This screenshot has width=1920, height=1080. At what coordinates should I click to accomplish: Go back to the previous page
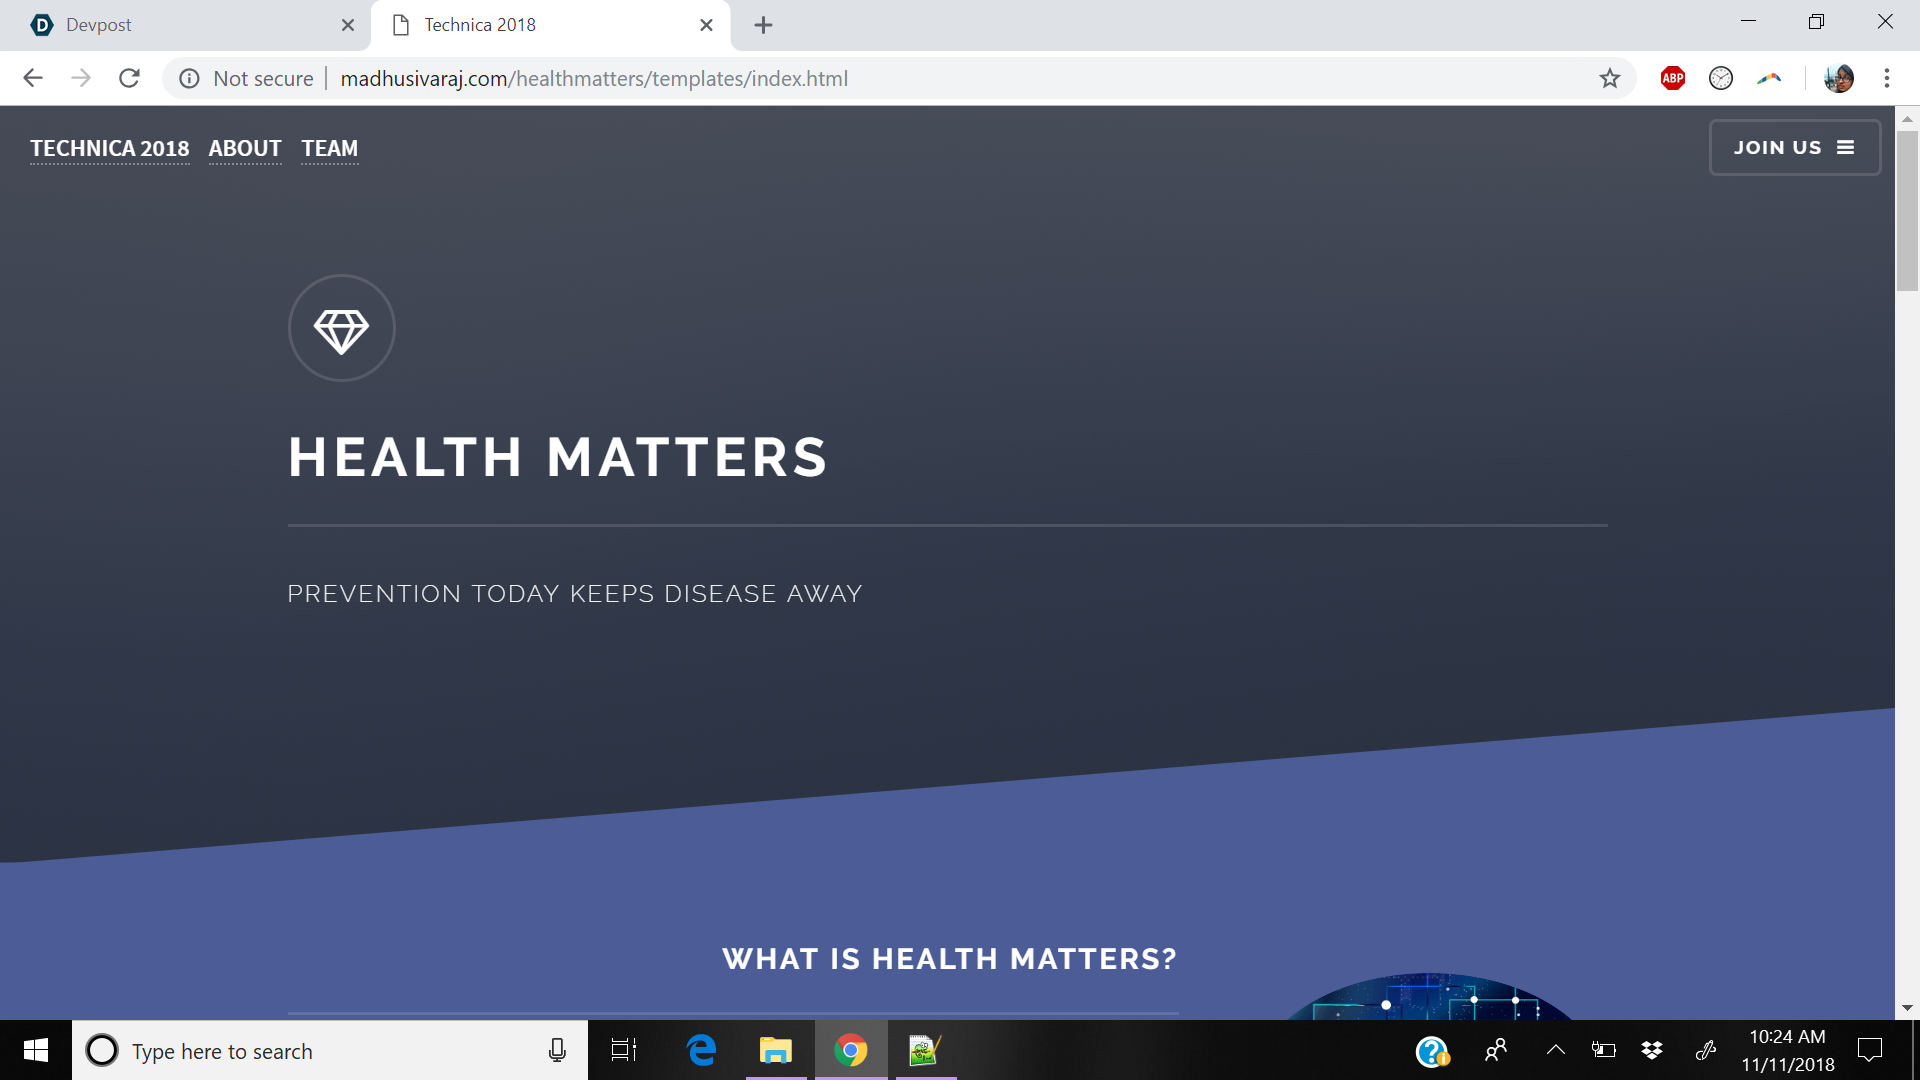pos(33,78)
